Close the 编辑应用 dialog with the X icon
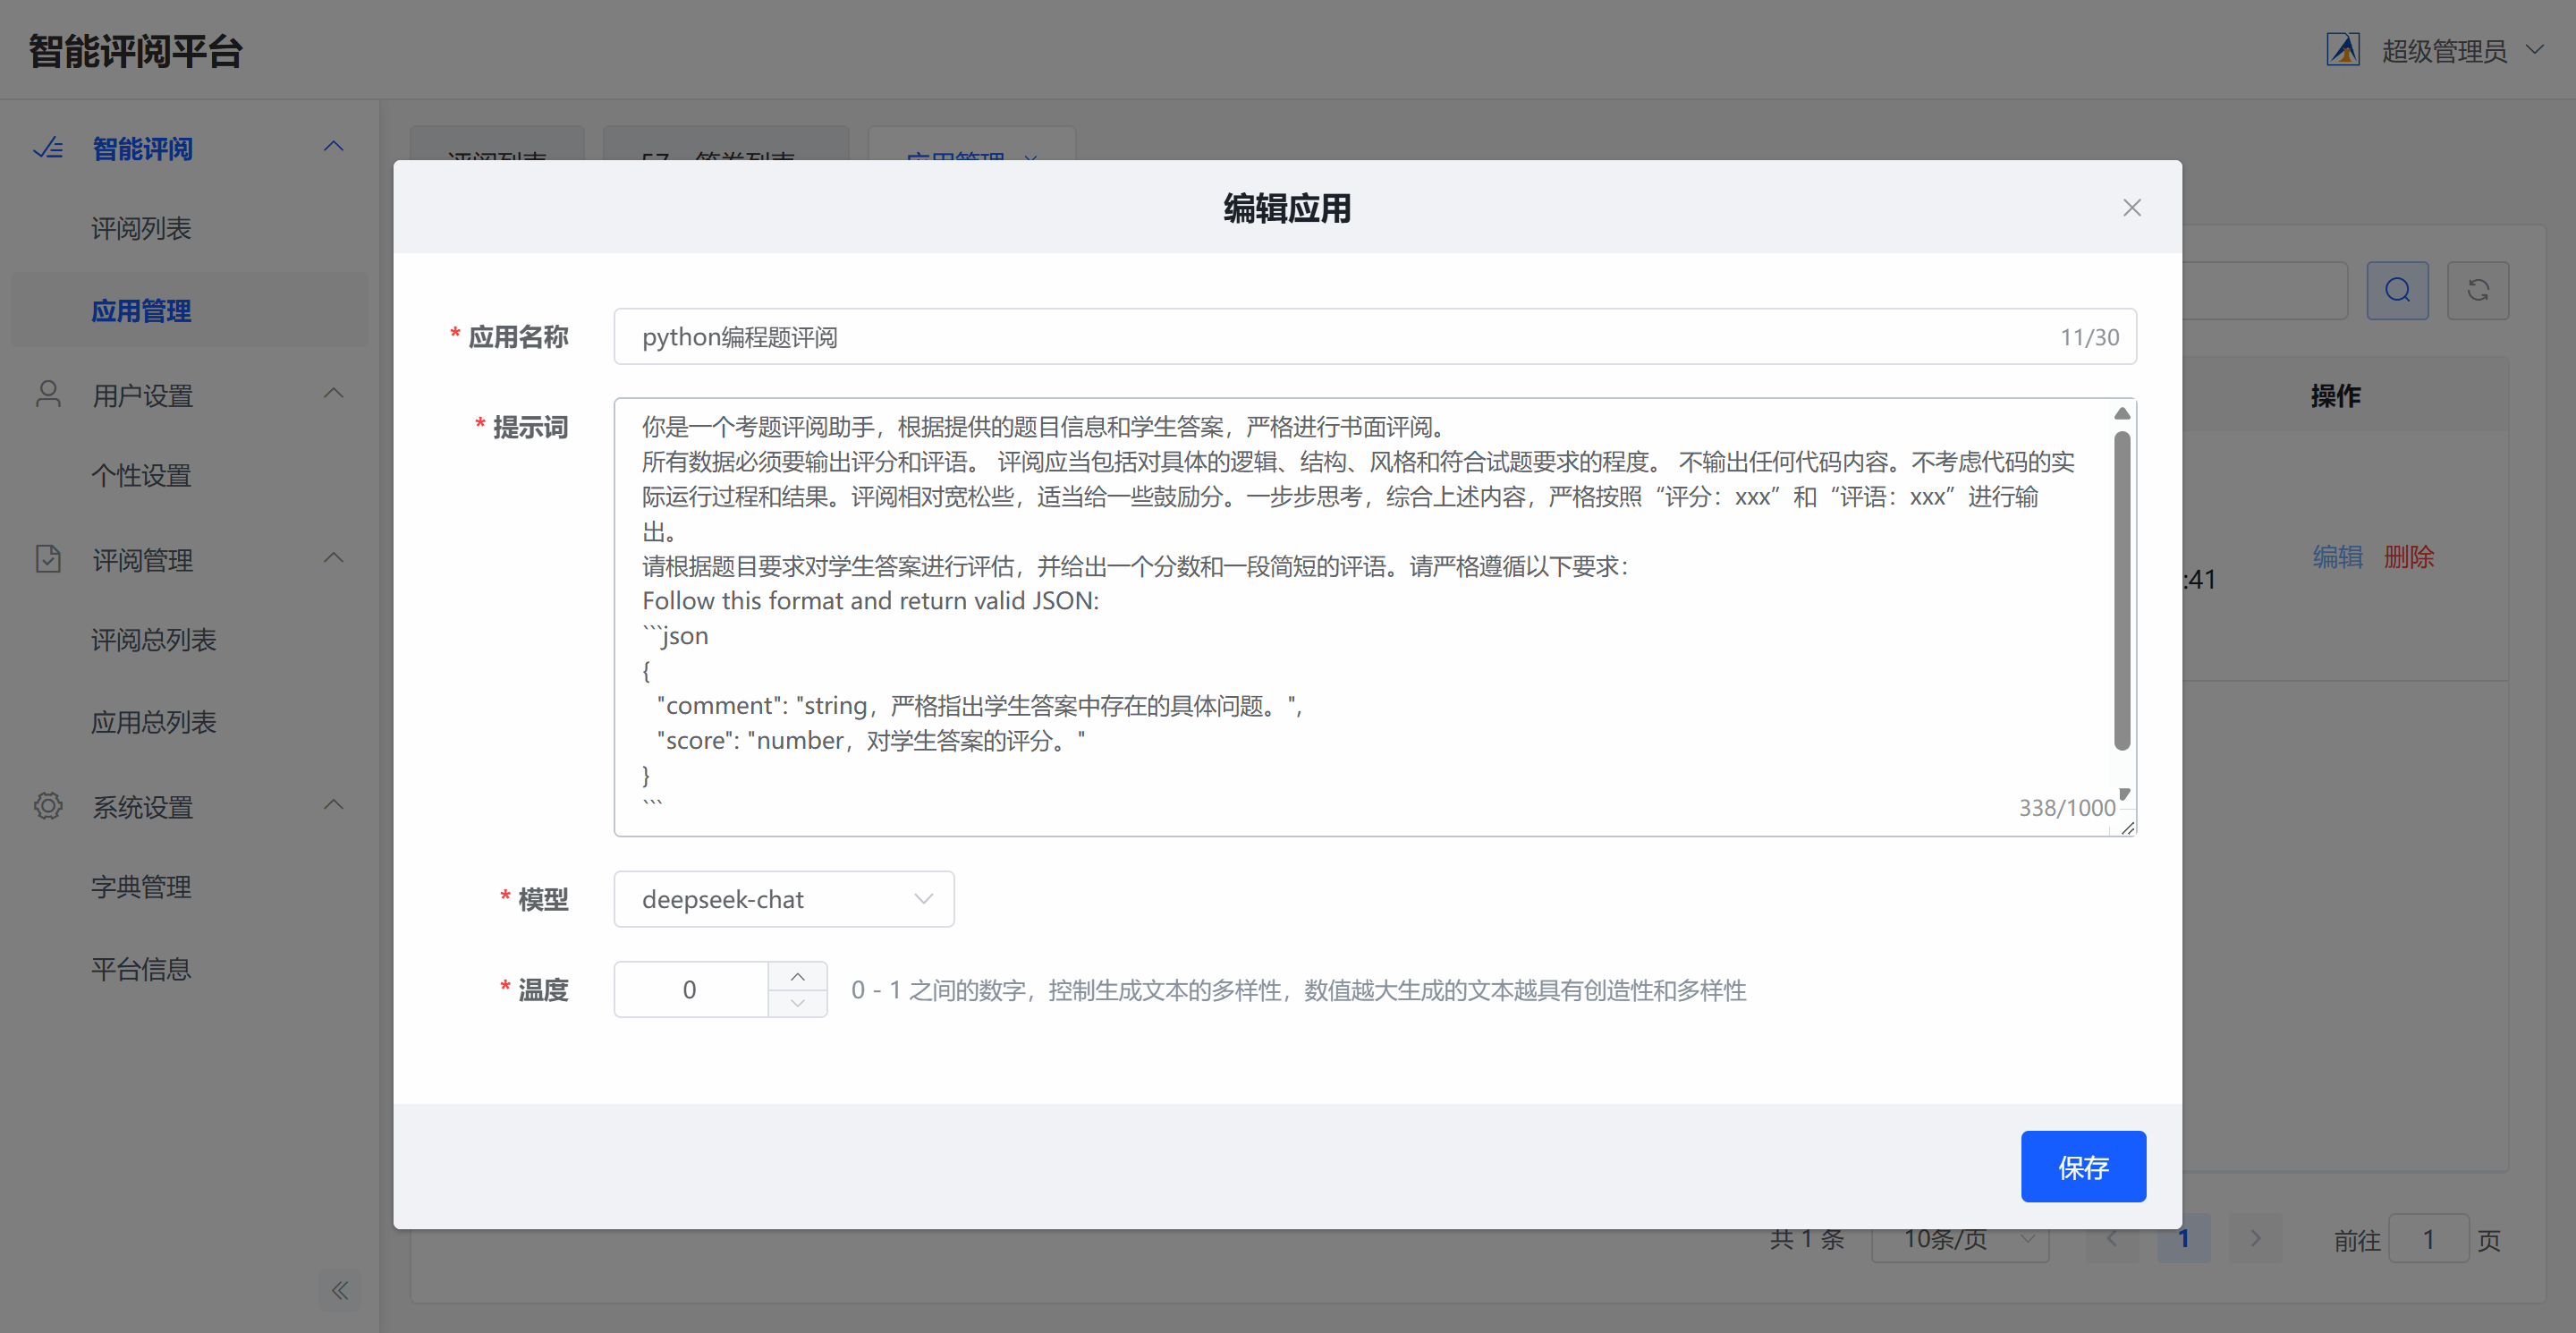2576x1333 pixels. [x=2131, y=207]
